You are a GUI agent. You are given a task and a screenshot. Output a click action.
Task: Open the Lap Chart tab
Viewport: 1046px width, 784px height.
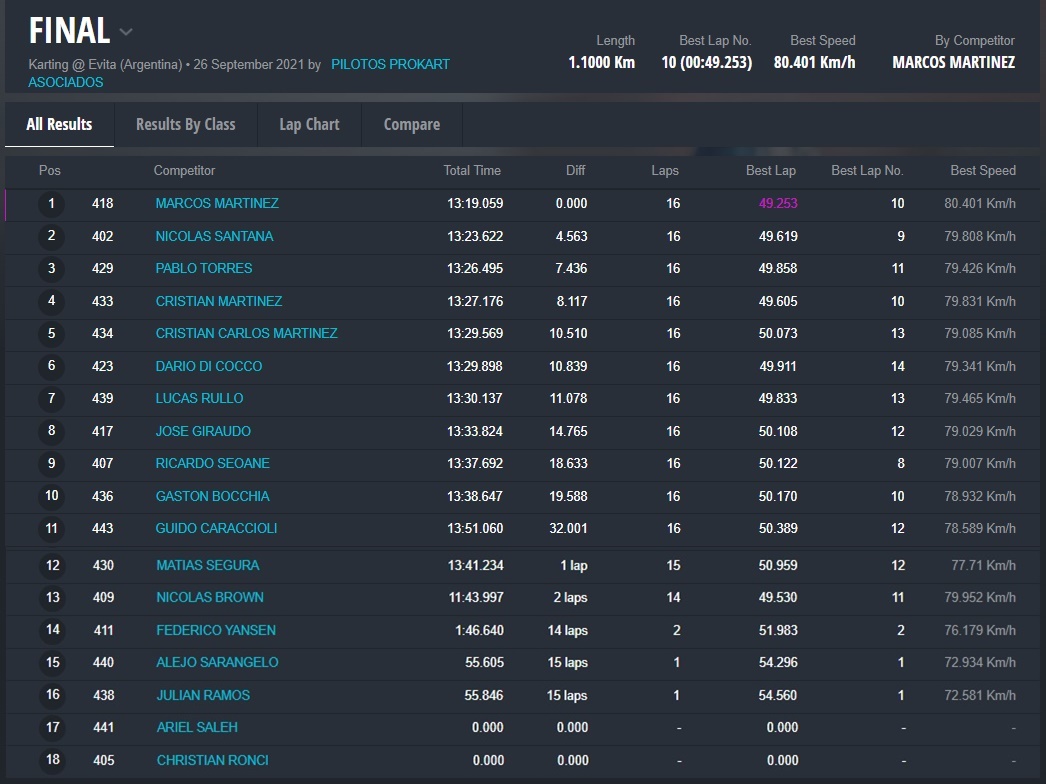pos(309,125)
